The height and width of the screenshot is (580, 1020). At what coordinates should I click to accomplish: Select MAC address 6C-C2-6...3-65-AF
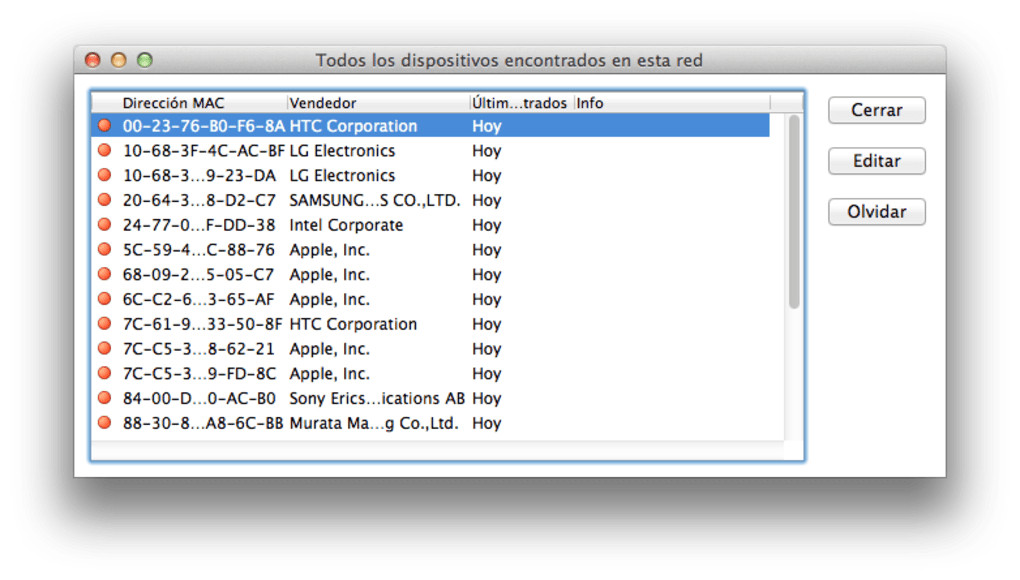198,299
